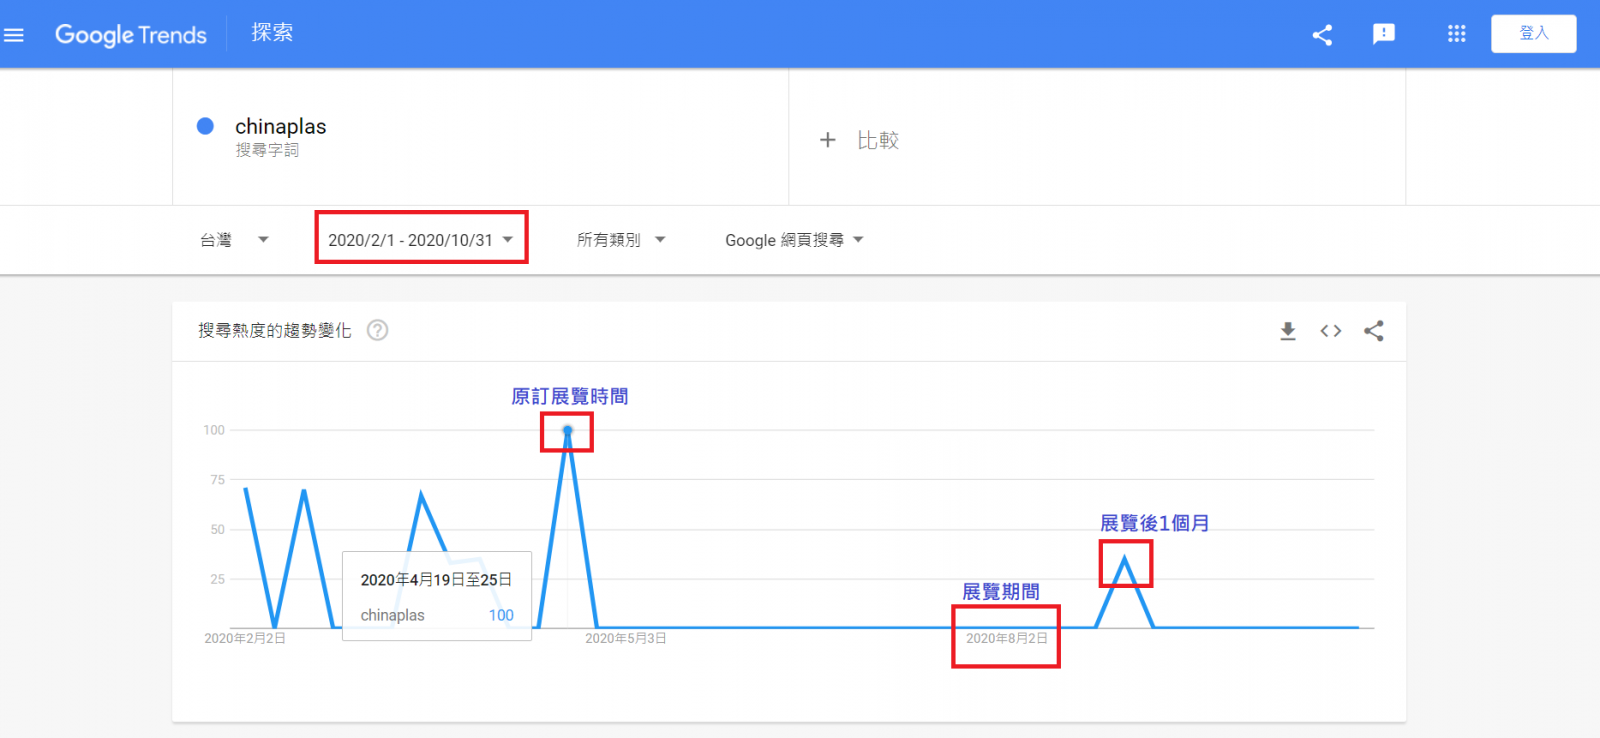Click the 2020年2月2日 axis label
This screenshot has width=1600, height=738.
tap(245, 638)
